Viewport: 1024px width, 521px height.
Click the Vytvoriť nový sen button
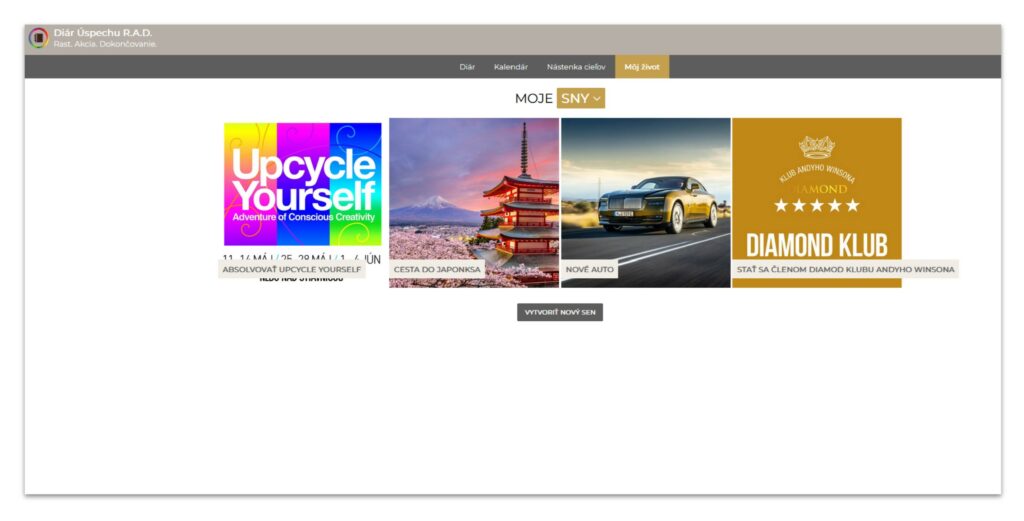560,312
